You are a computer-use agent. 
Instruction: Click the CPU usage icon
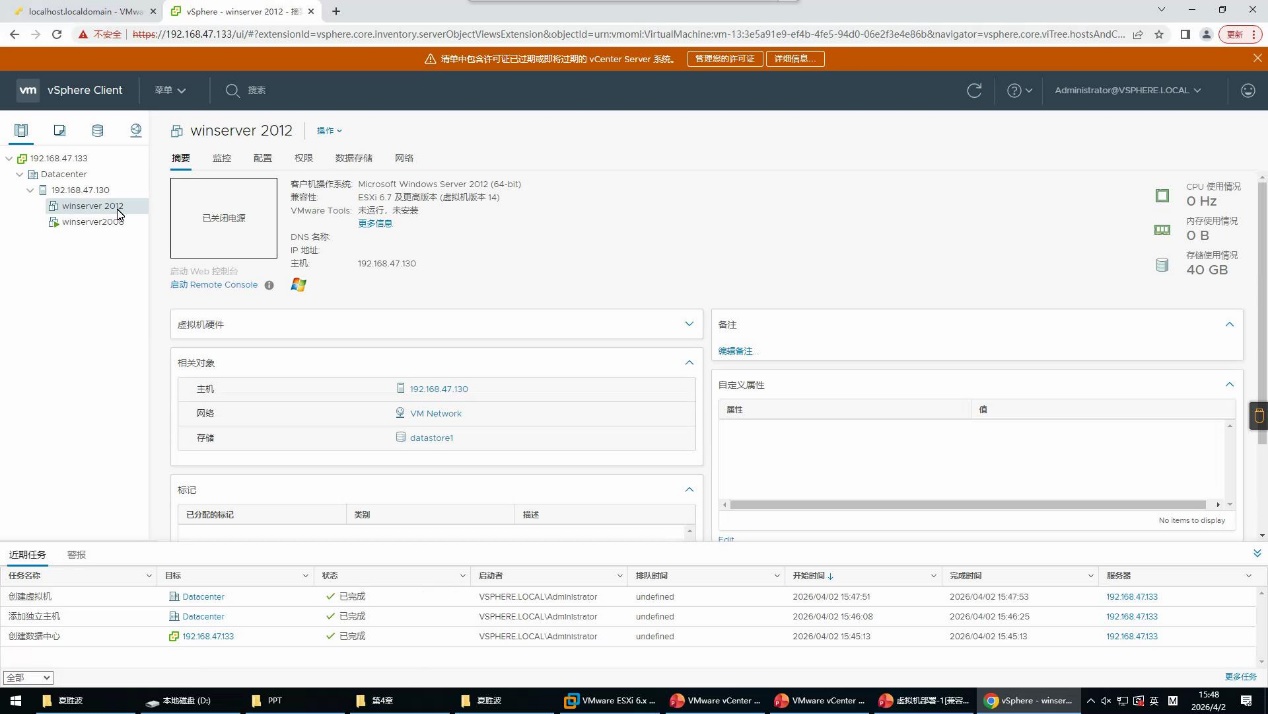point(1162,195)
